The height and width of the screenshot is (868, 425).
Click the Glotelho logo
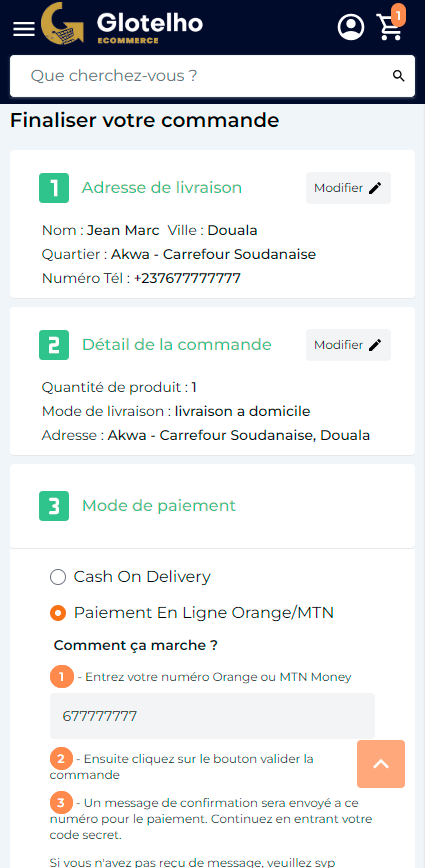point(122,27)
